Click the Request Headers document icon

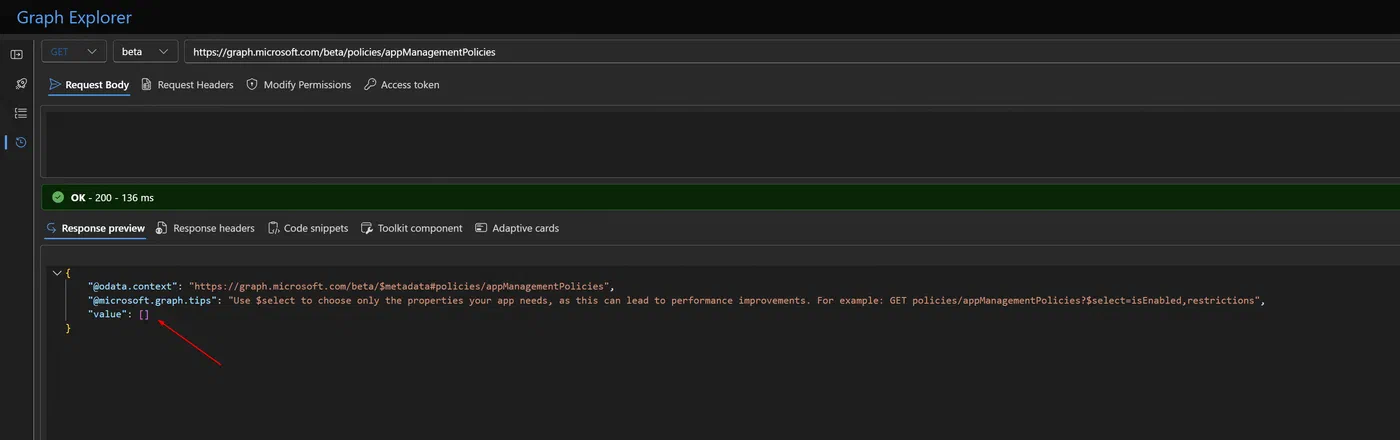147,85
